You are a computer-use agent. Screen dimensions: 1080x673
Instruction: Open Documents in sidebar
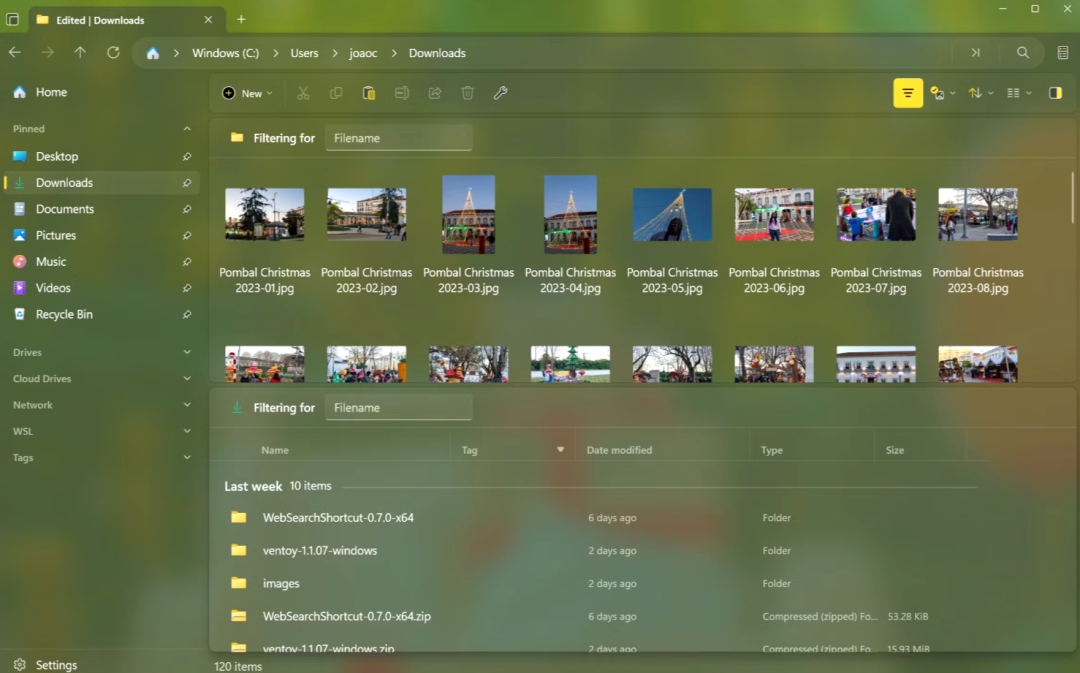pyautogui.click(x=101, y=209)
